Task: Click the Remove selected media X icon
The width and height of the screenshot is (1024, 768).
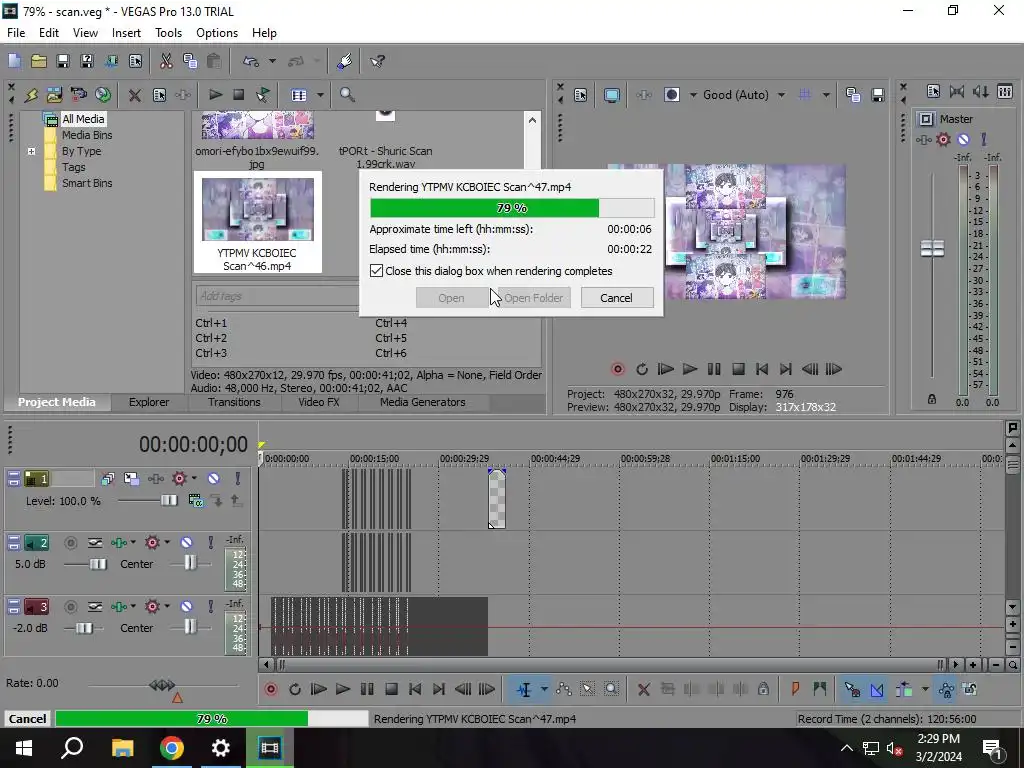Action: [135, 95]
